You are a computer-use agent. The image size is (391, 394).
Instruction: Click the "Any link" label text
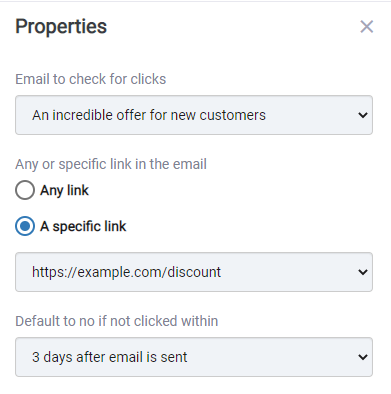pyautogui.click(x=64, y=190)
